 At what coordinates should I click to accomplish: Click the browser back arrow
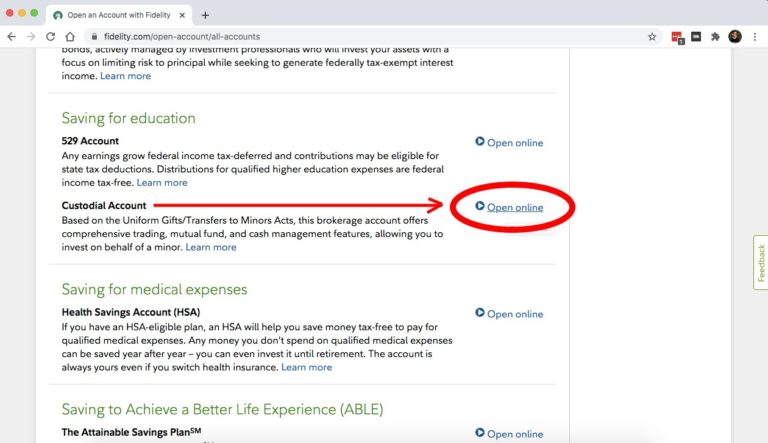(11, 36)
